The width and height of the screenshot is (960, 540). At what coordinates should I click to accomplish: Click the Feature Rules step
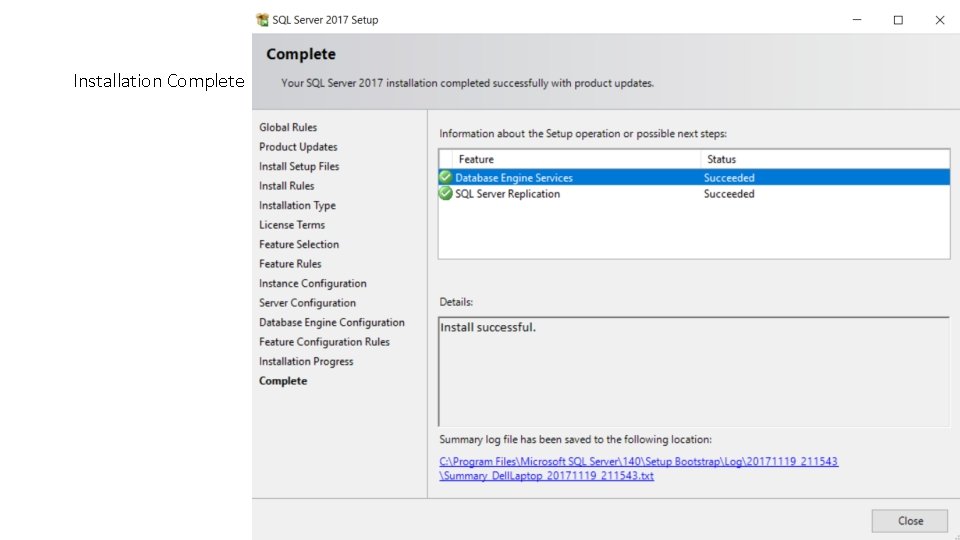(290, 264)
